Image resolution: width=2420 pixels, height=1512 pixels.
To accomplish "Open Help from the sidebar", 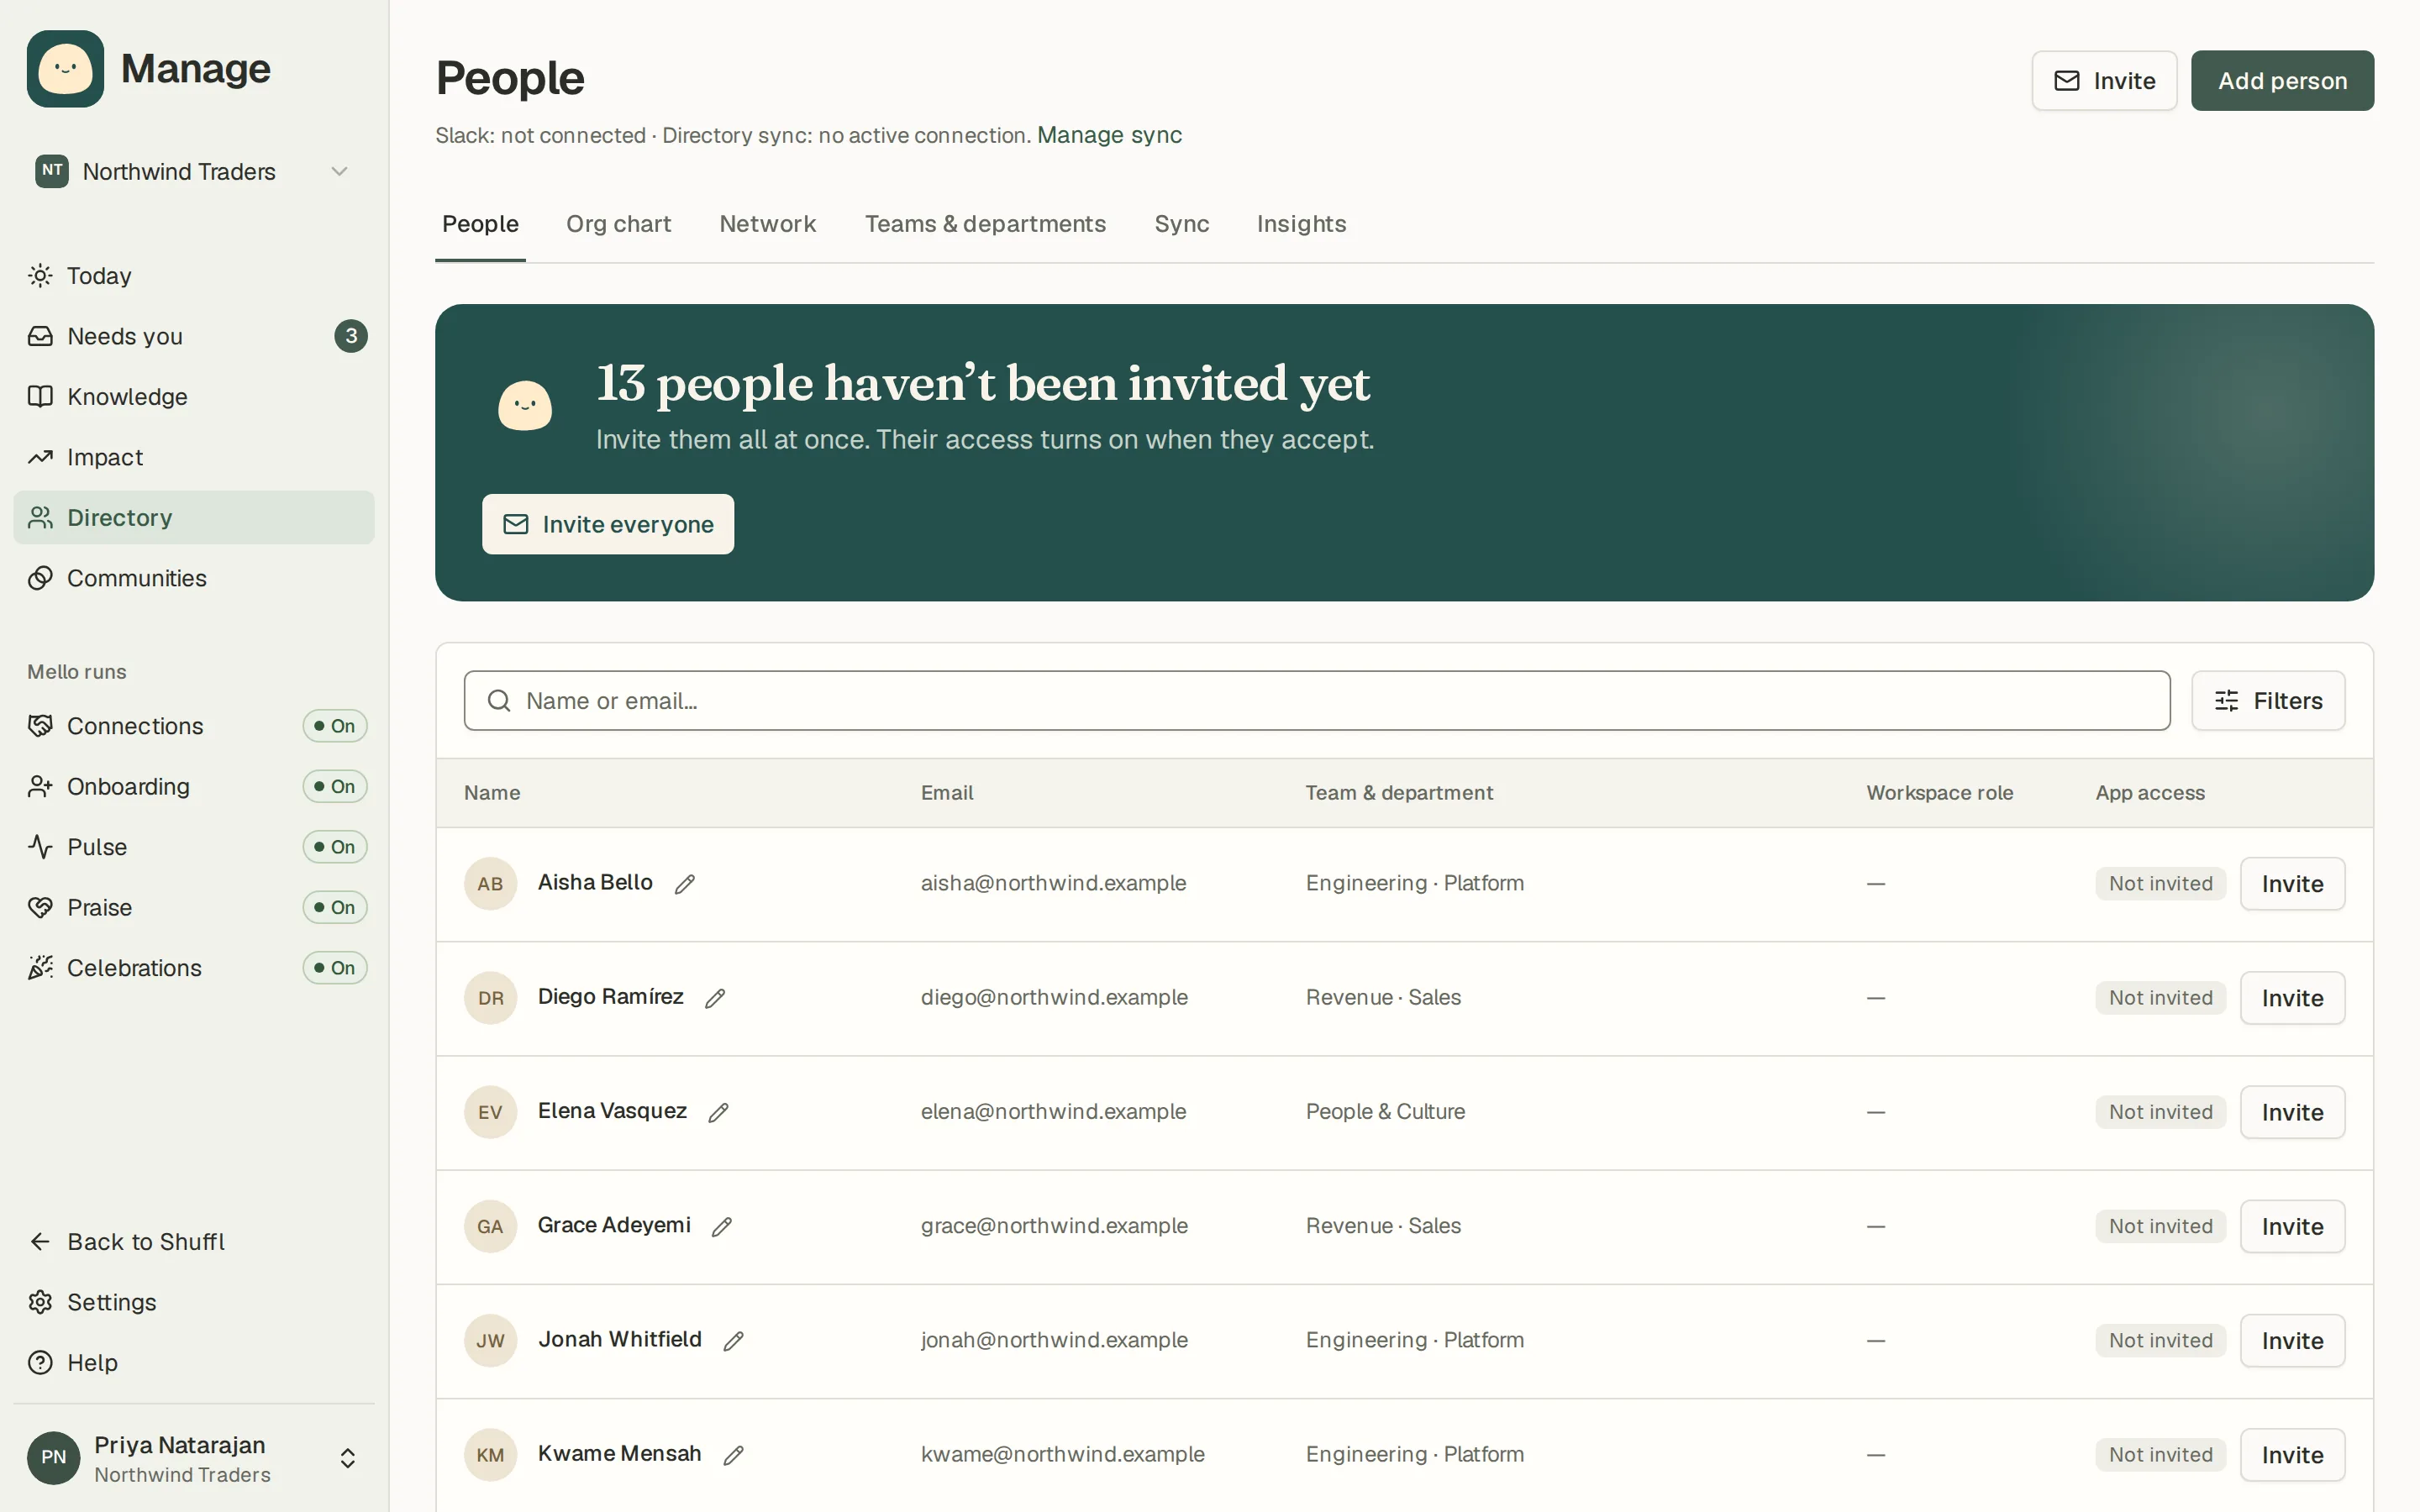I will coord(194,1363).
